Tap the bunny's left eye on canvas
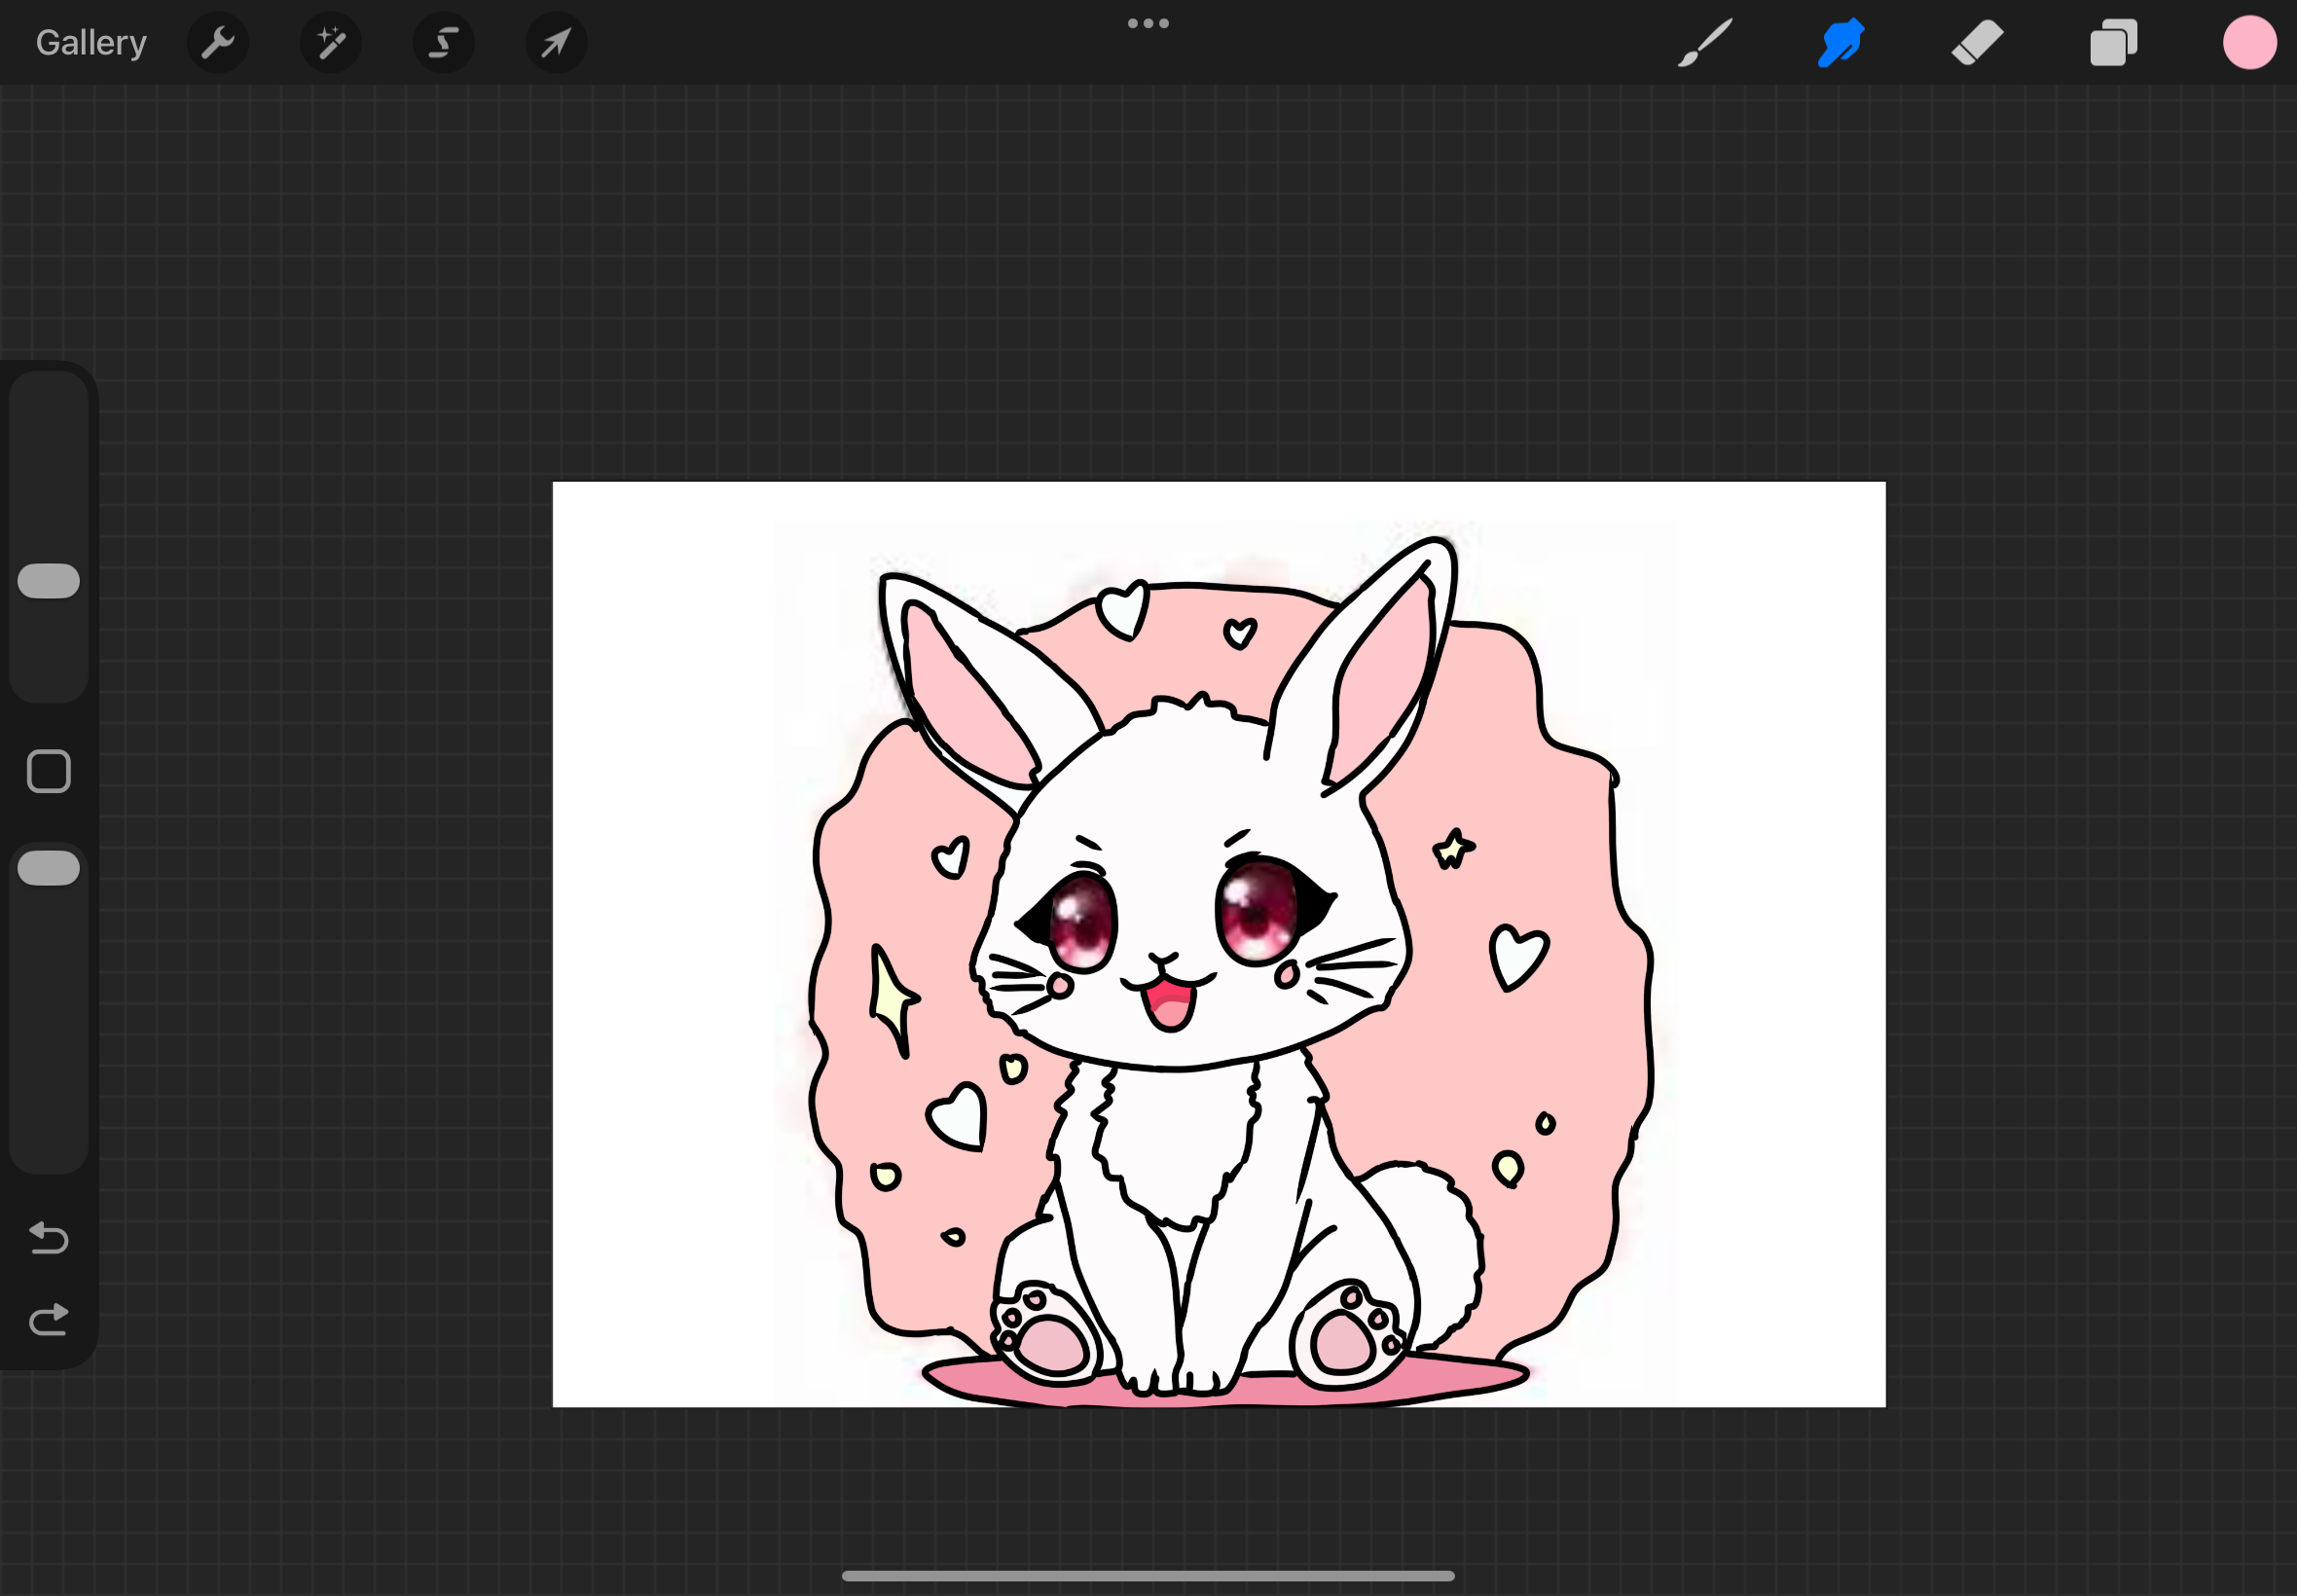Viewport: 2297px width, 1596px height. pos(1080,918)
